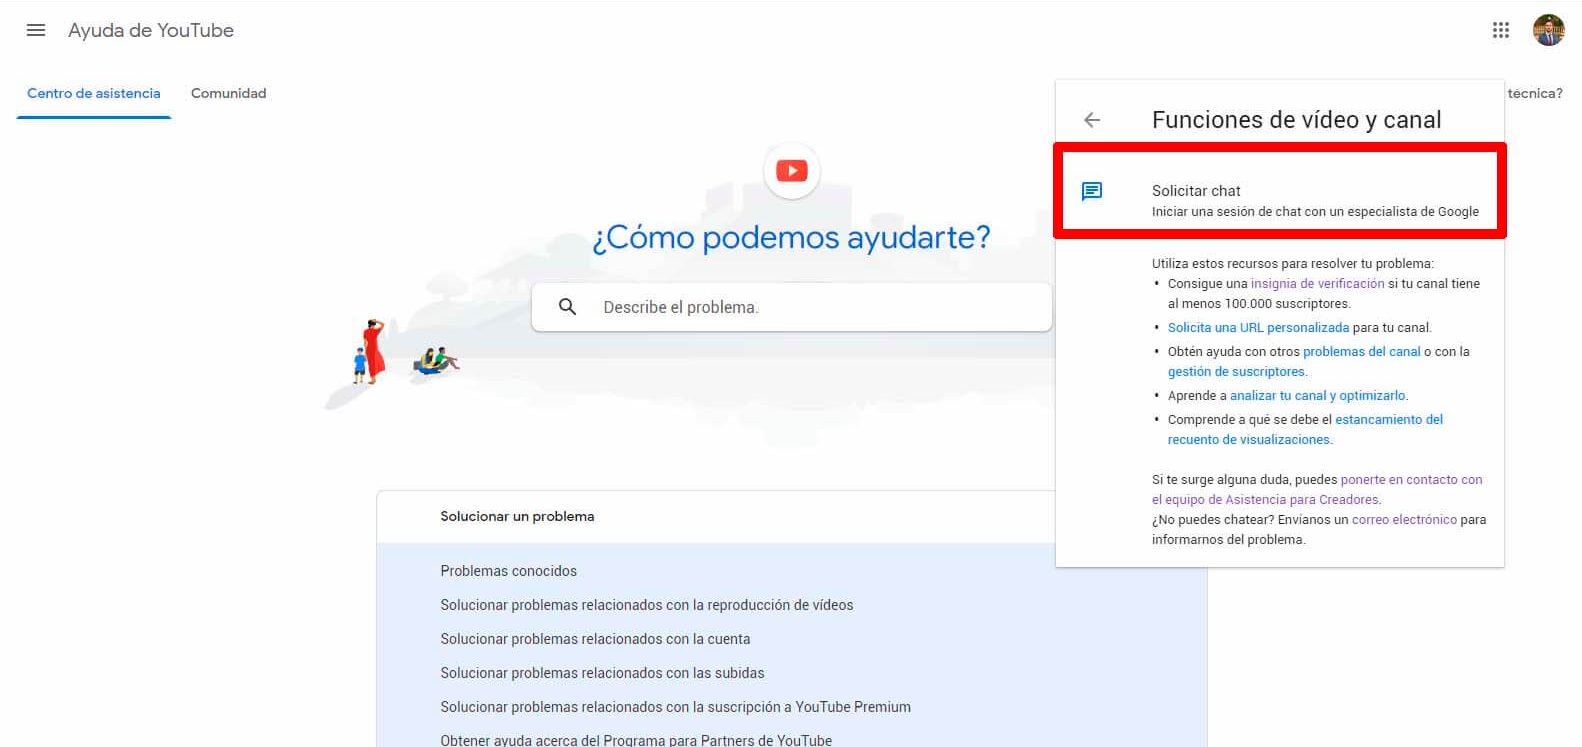Open the correo electrónico link
Screen dimensions: 1582x747
1404,520
